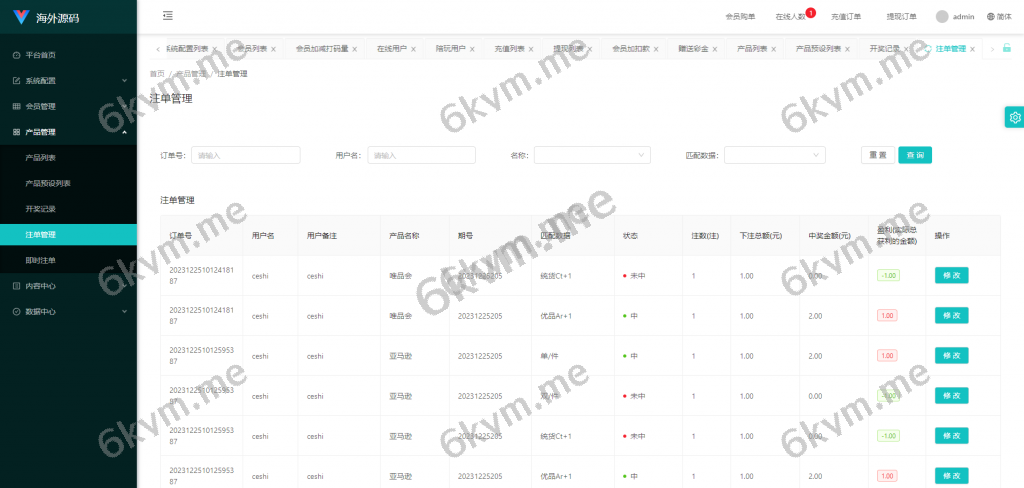Click the 平台首页 dashboard icon
The height and width of the screenshot is (488, 1024).
click(x=16, y=56)
